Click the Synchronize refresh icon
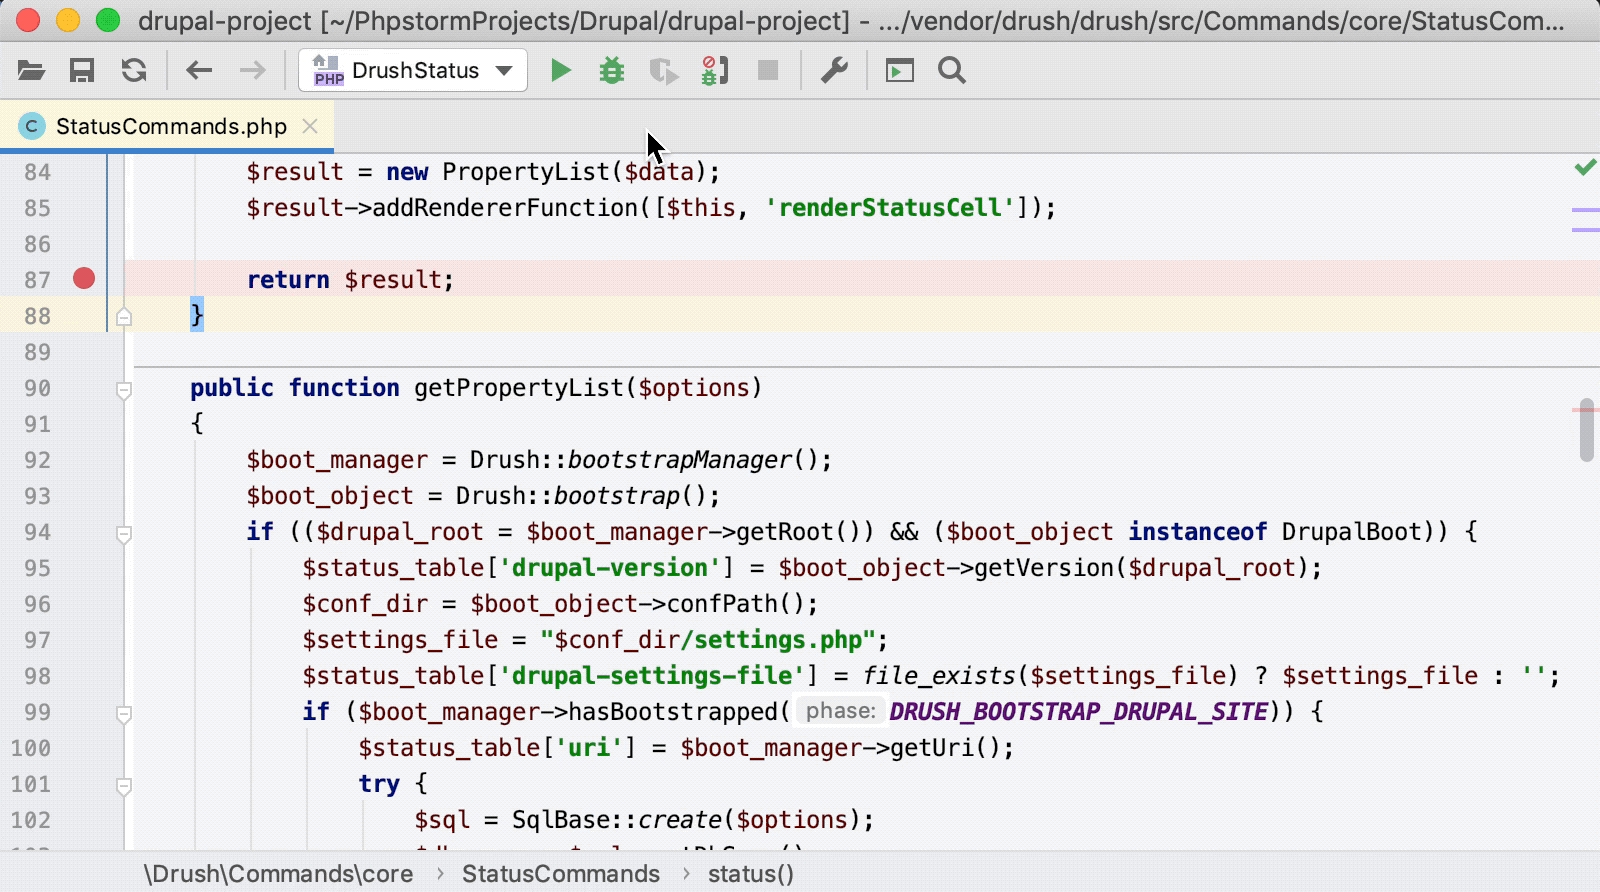This screenshot has width=1600, height=892. [134, 71]
